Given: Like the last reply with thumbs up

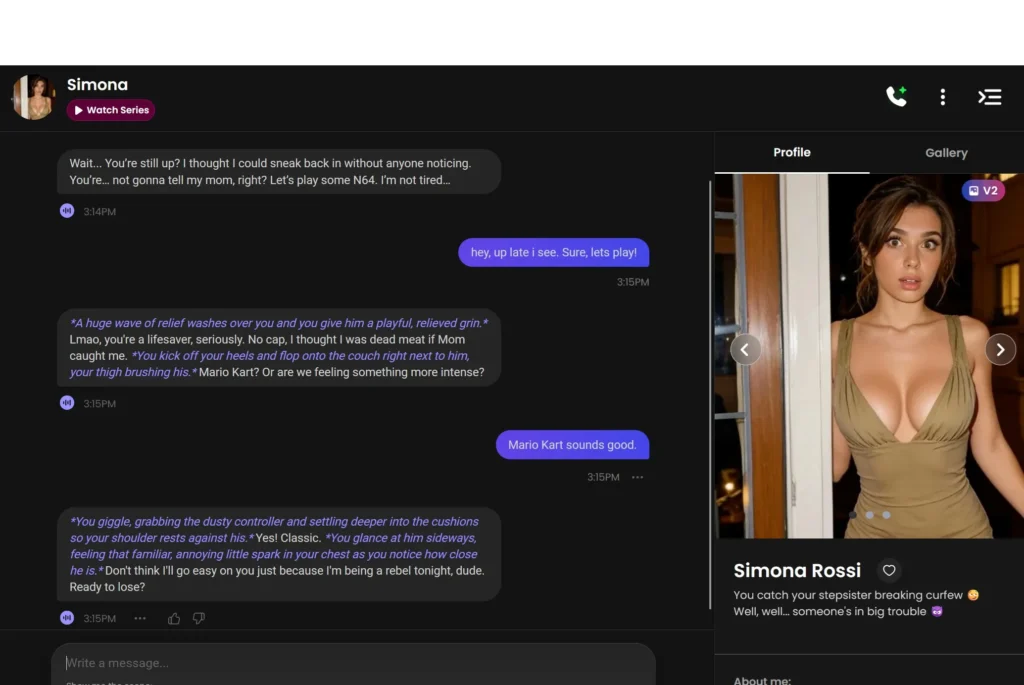Looking at the screenshot, I should point(174,618).
